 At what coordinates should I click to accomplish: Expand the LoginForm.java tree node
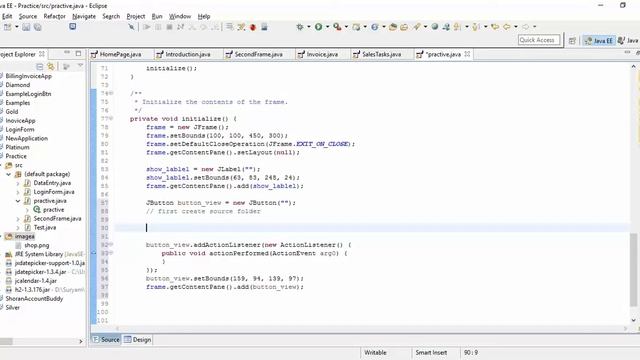coord(18,192)
